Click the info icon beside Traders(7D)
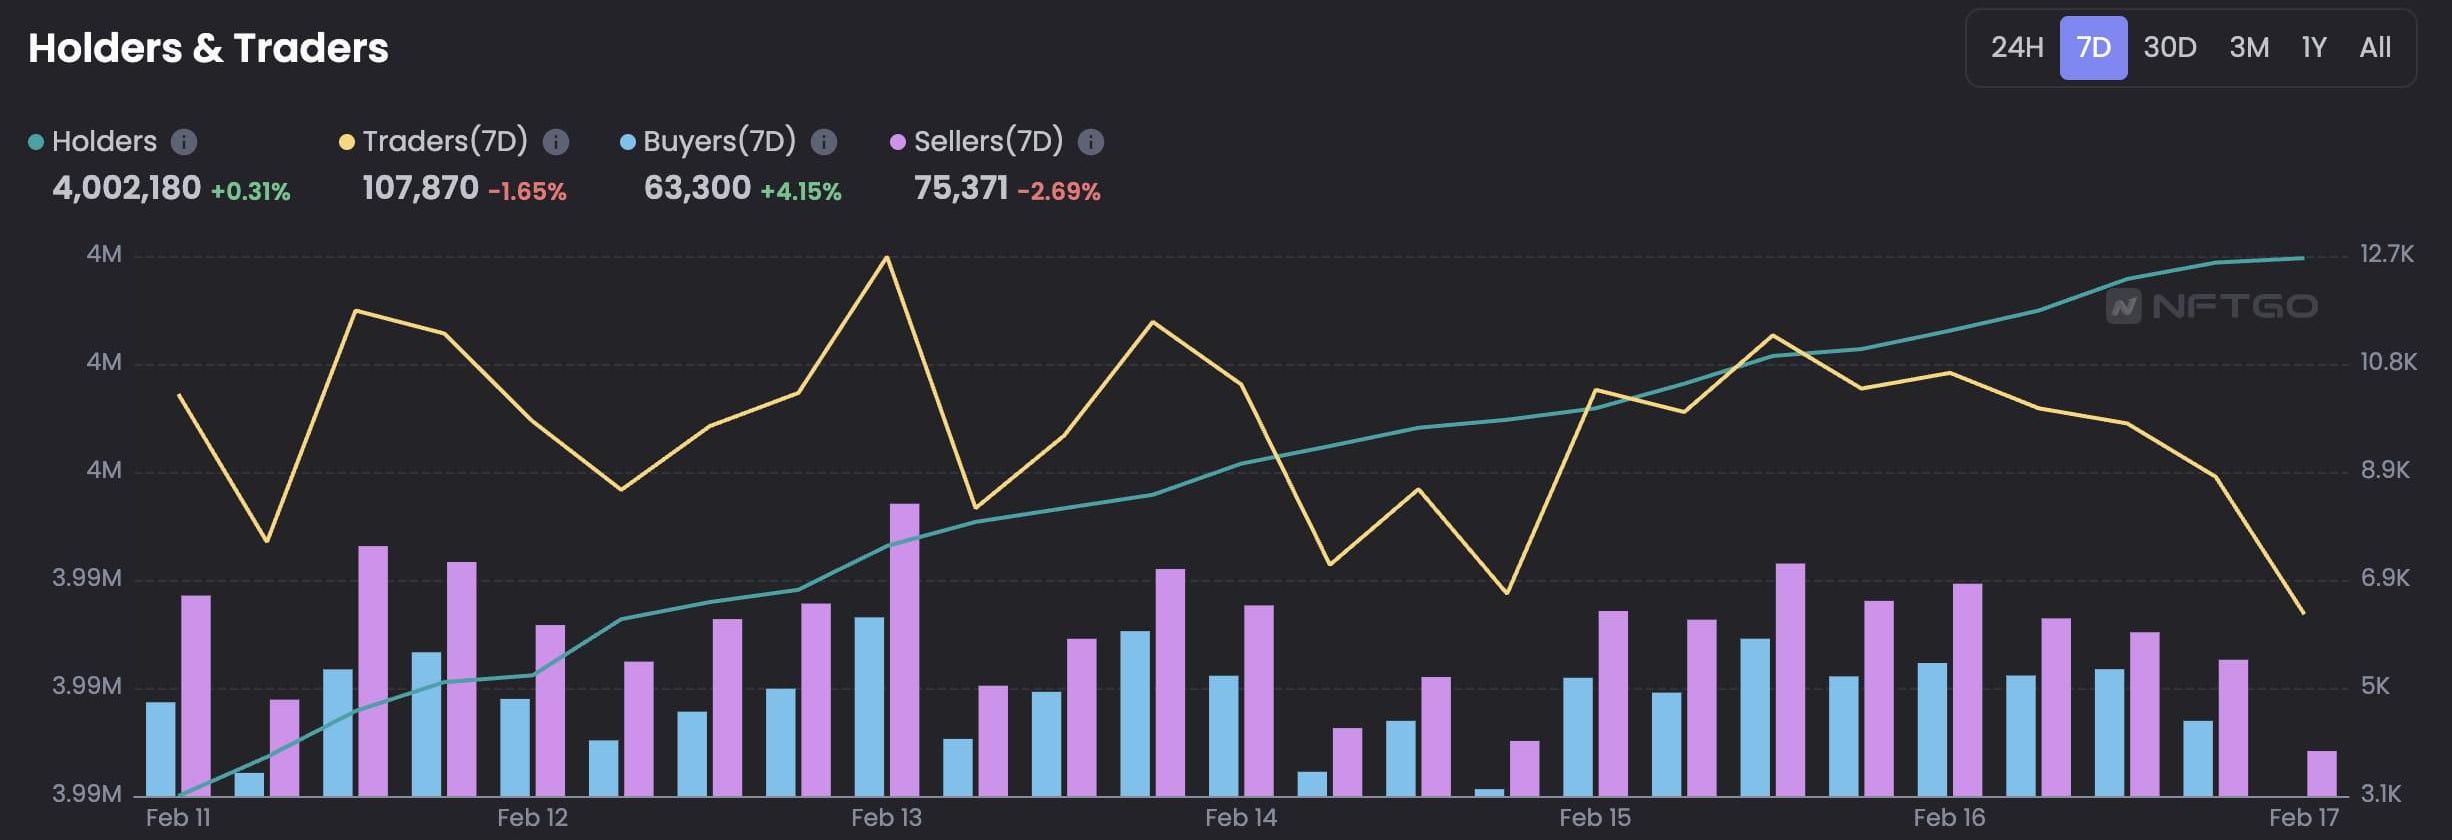 click(x=556, y=142)
